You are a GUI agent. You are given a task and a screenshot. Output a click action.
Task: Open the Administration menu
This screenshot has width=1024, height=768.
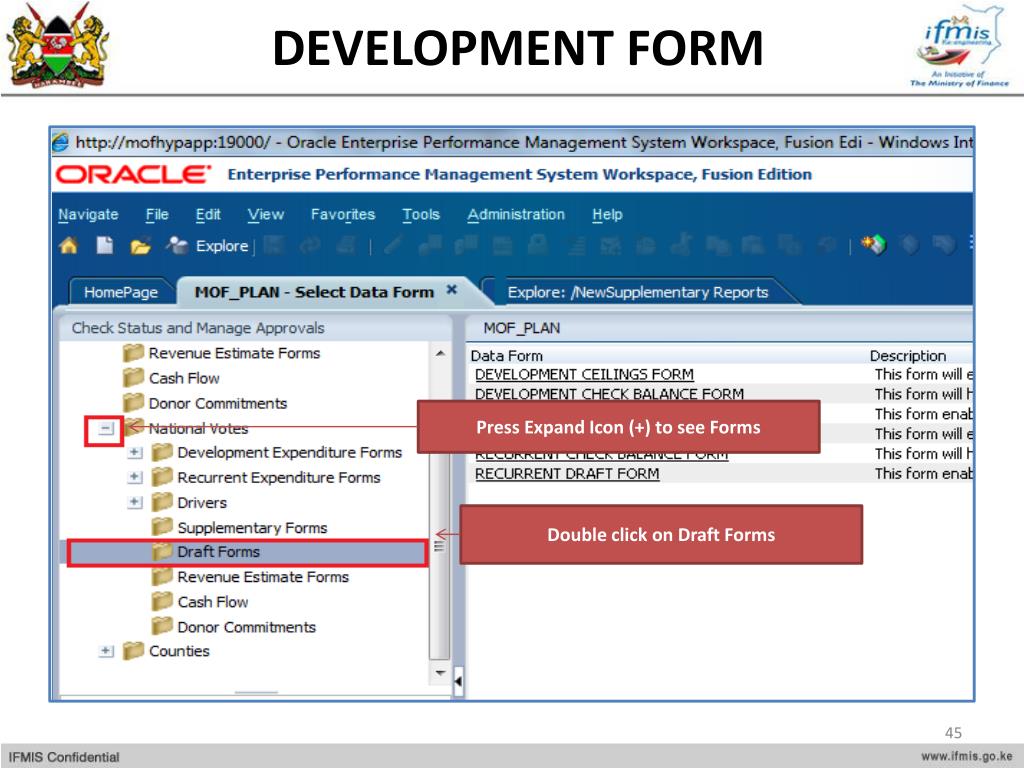[x=516, y=214]
